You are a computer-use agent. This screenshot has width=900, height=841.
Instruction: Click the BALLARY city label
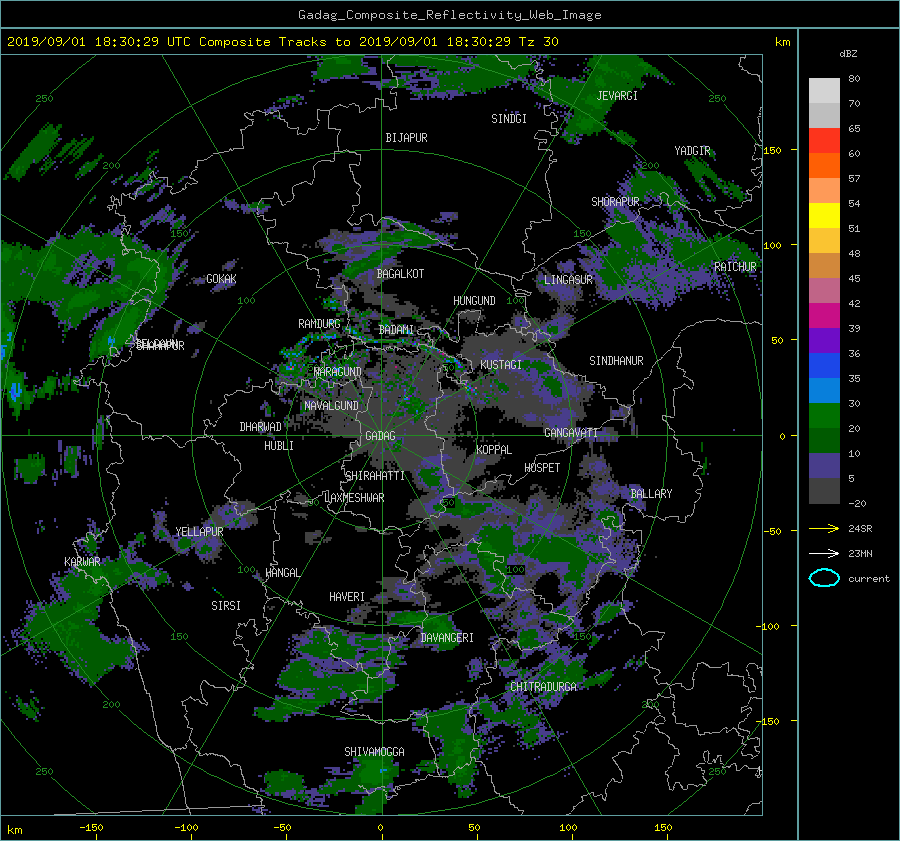coord(651,494)
